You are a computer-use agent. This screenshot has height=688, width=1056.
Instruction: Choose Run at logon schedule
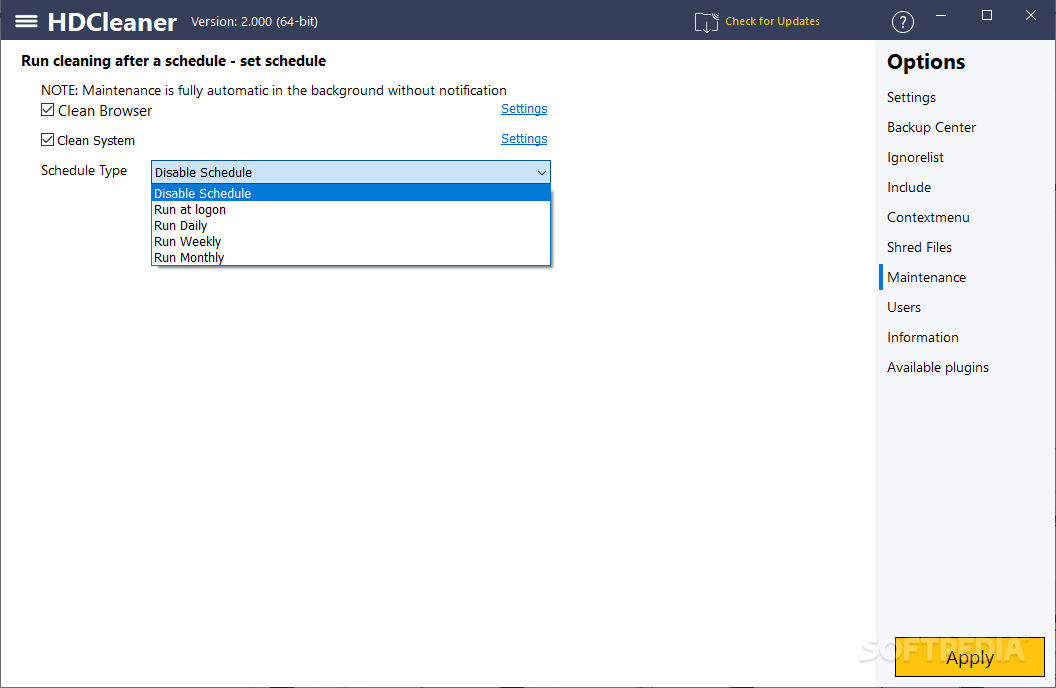pyautogui.click(x=351, y=209)
